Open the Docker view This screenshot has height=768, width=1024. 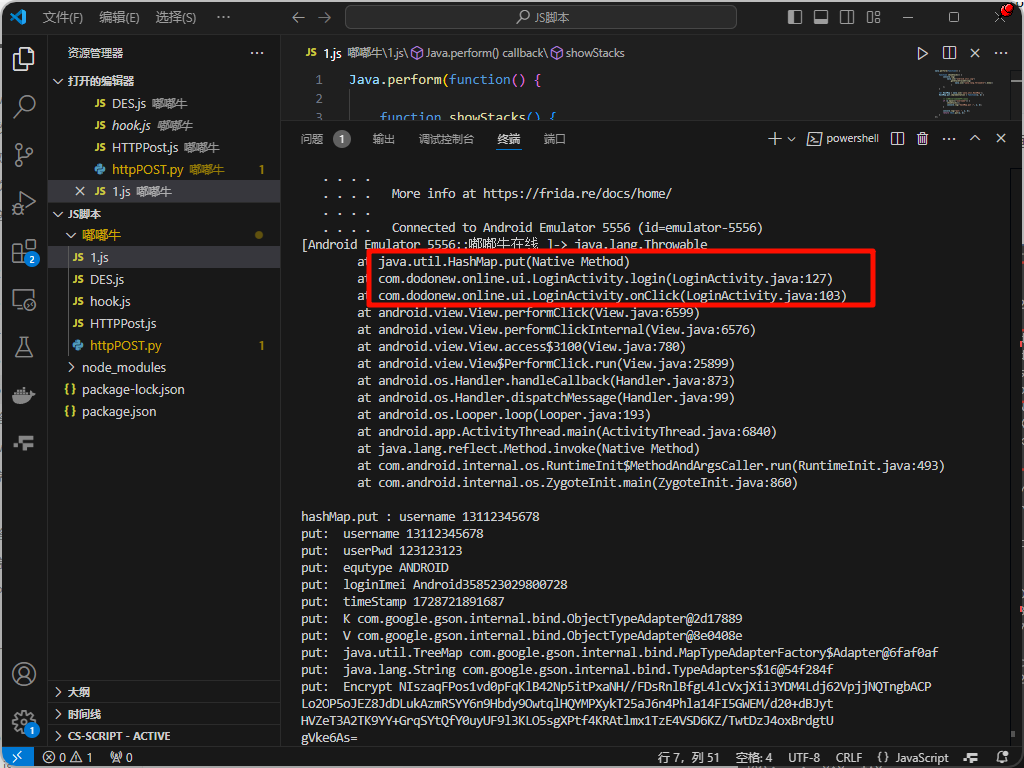(24, 395)
